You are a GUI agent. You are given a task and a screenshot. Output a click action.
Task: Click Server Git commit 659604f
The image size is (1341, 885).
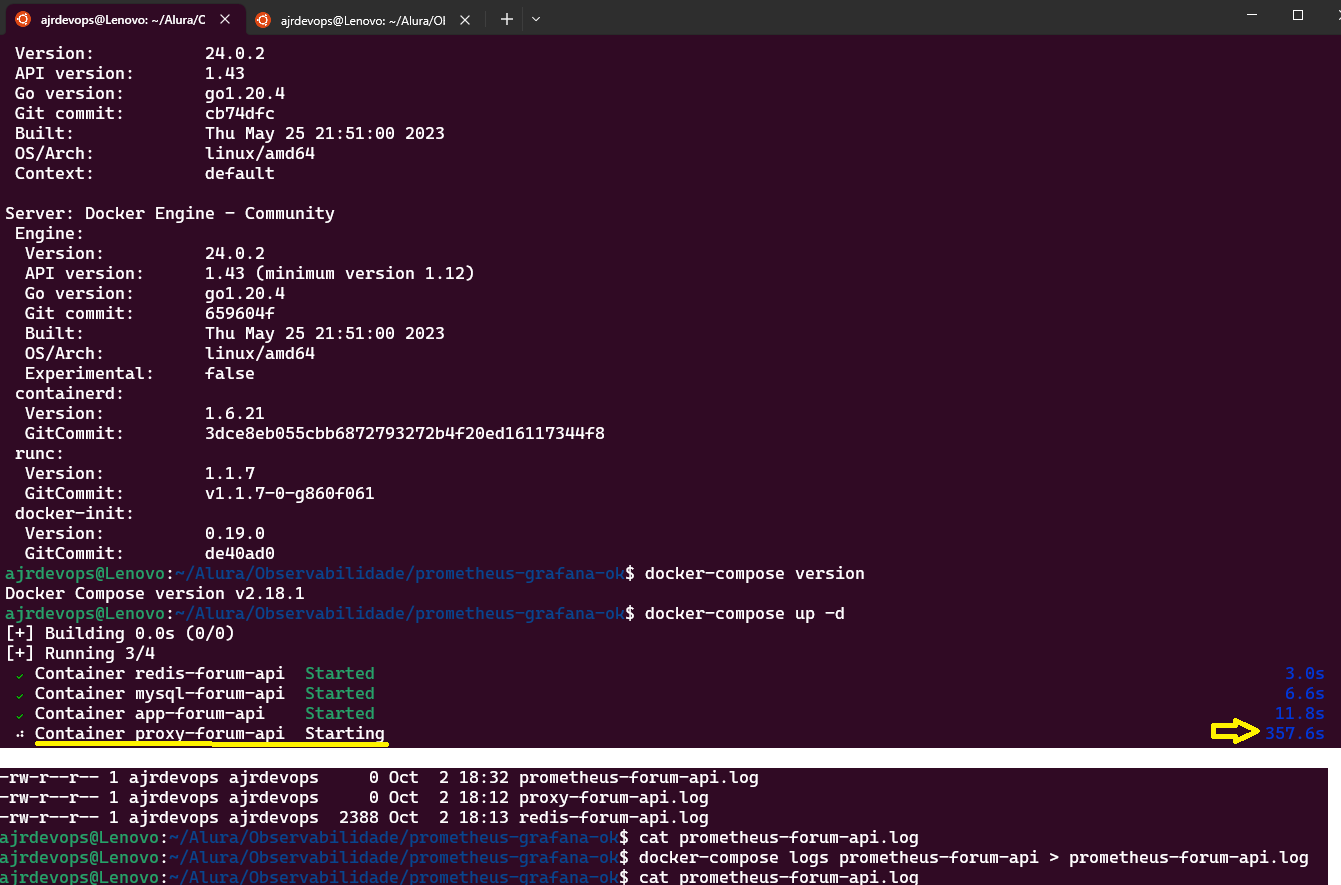pyautogui.click(x=240, y=313)
